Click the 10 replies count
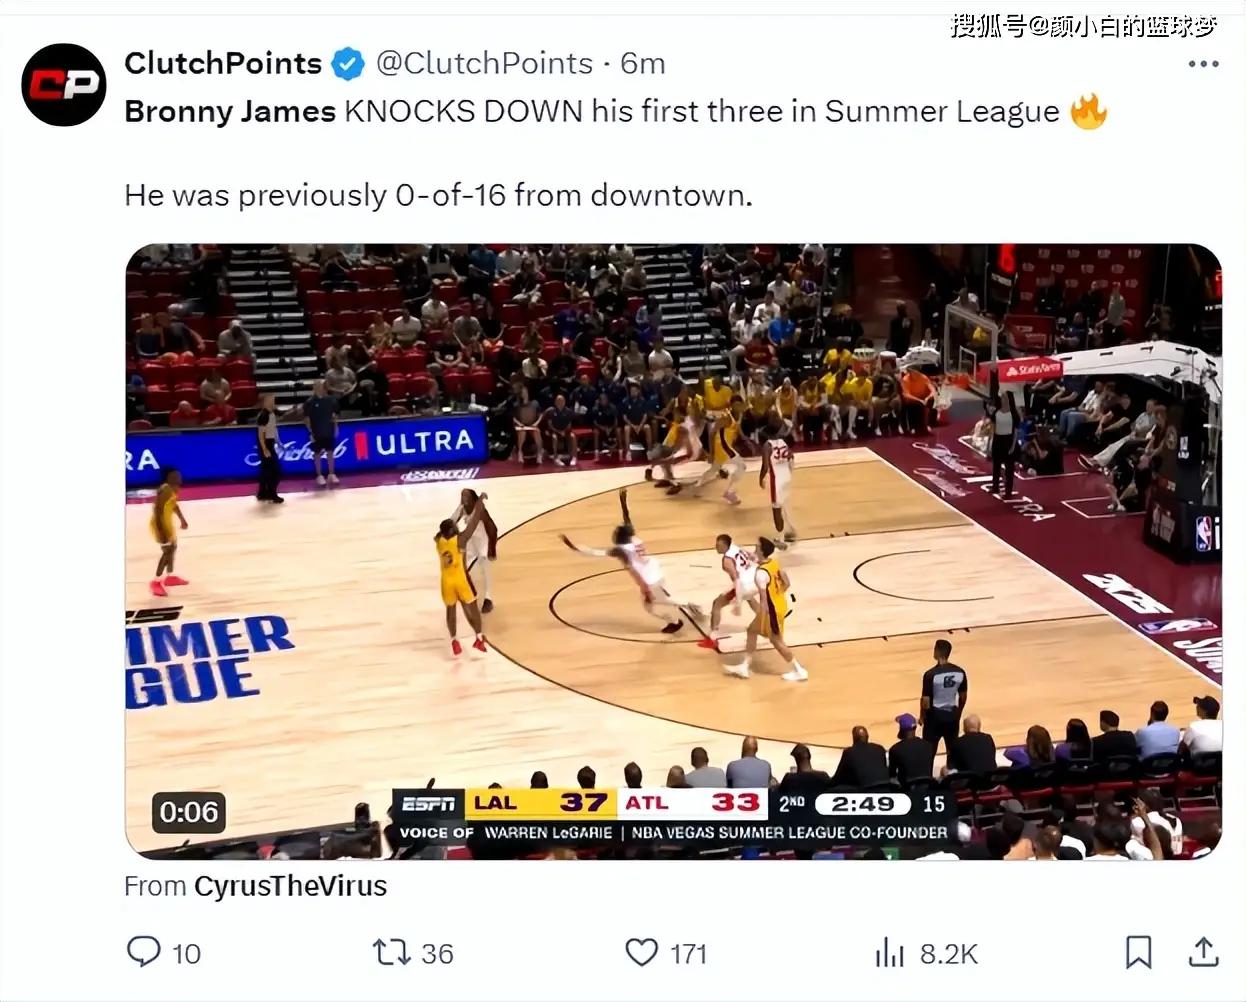 click(186, 954)
